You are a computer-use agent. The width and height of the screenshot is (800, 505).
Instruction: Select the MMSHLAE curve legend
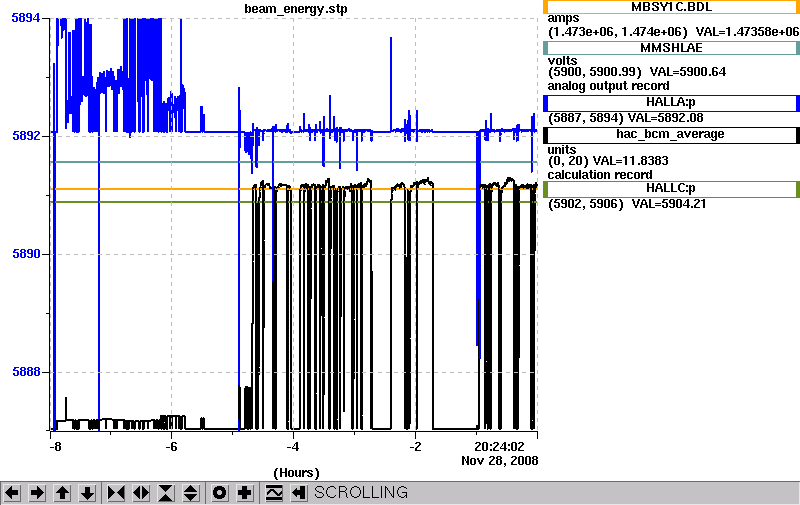point(671,48)
